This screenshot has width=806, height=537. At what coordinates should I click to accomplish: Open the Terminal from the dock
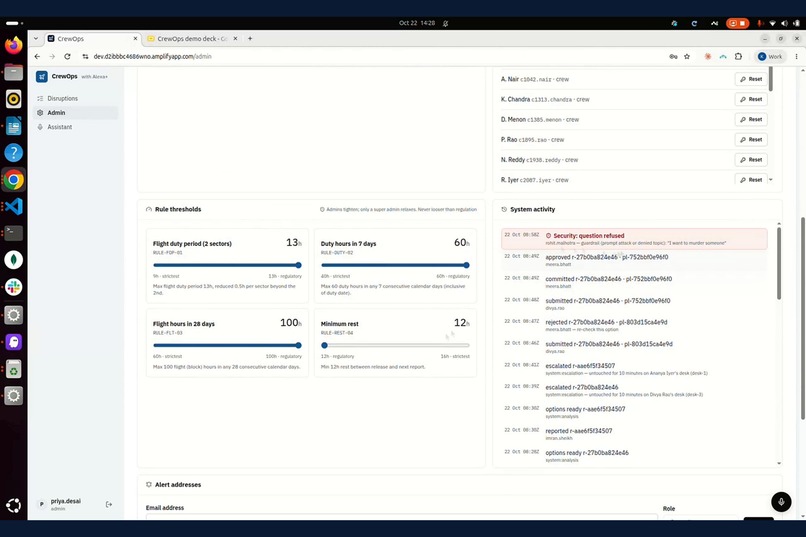pyautogui.click(x=14, y=233)
